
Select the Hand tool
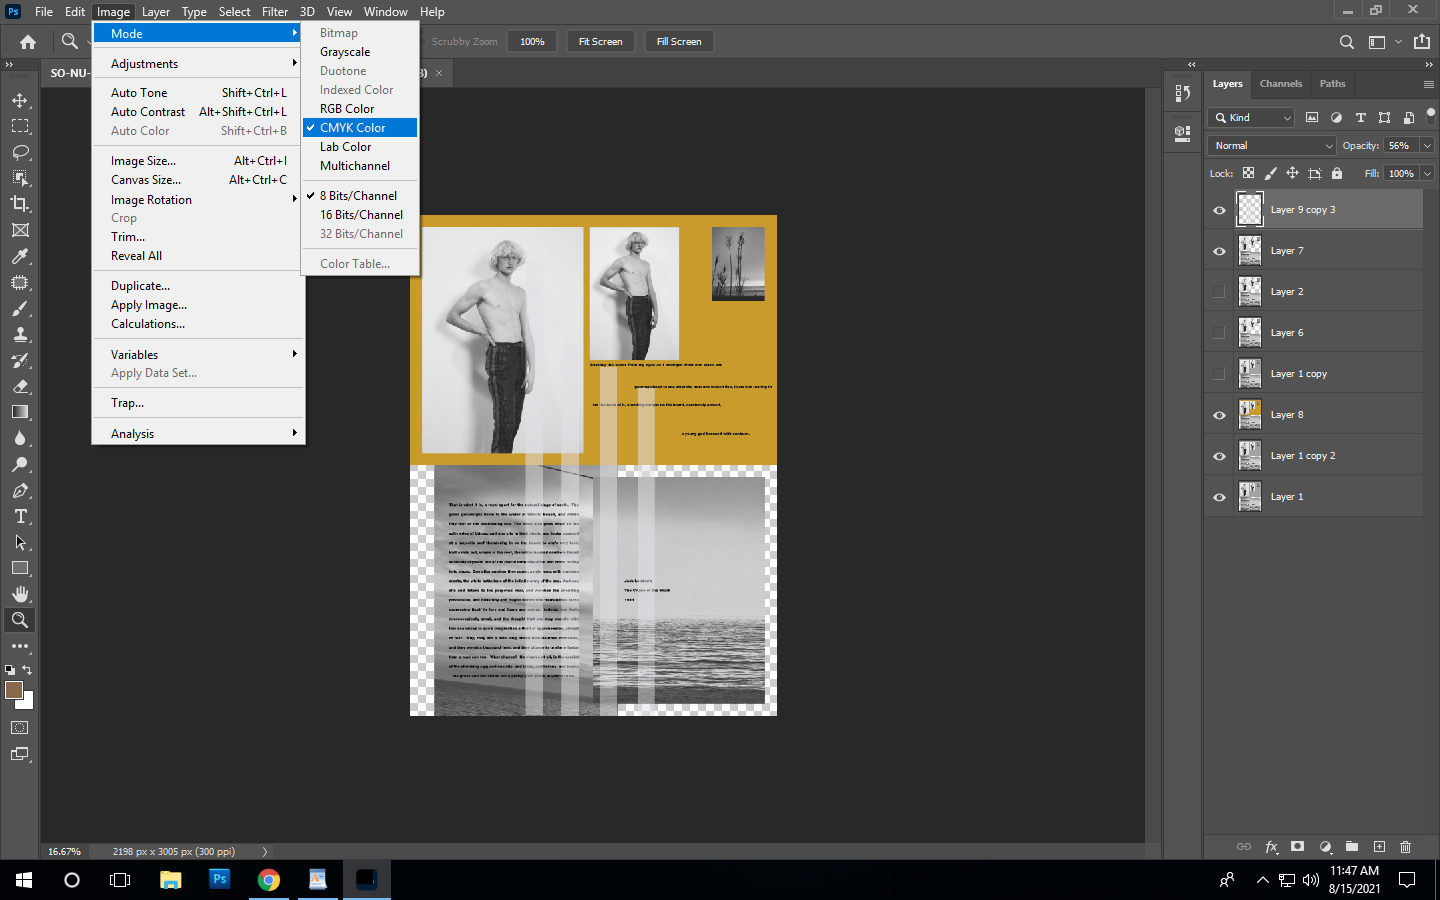(20, 594)
